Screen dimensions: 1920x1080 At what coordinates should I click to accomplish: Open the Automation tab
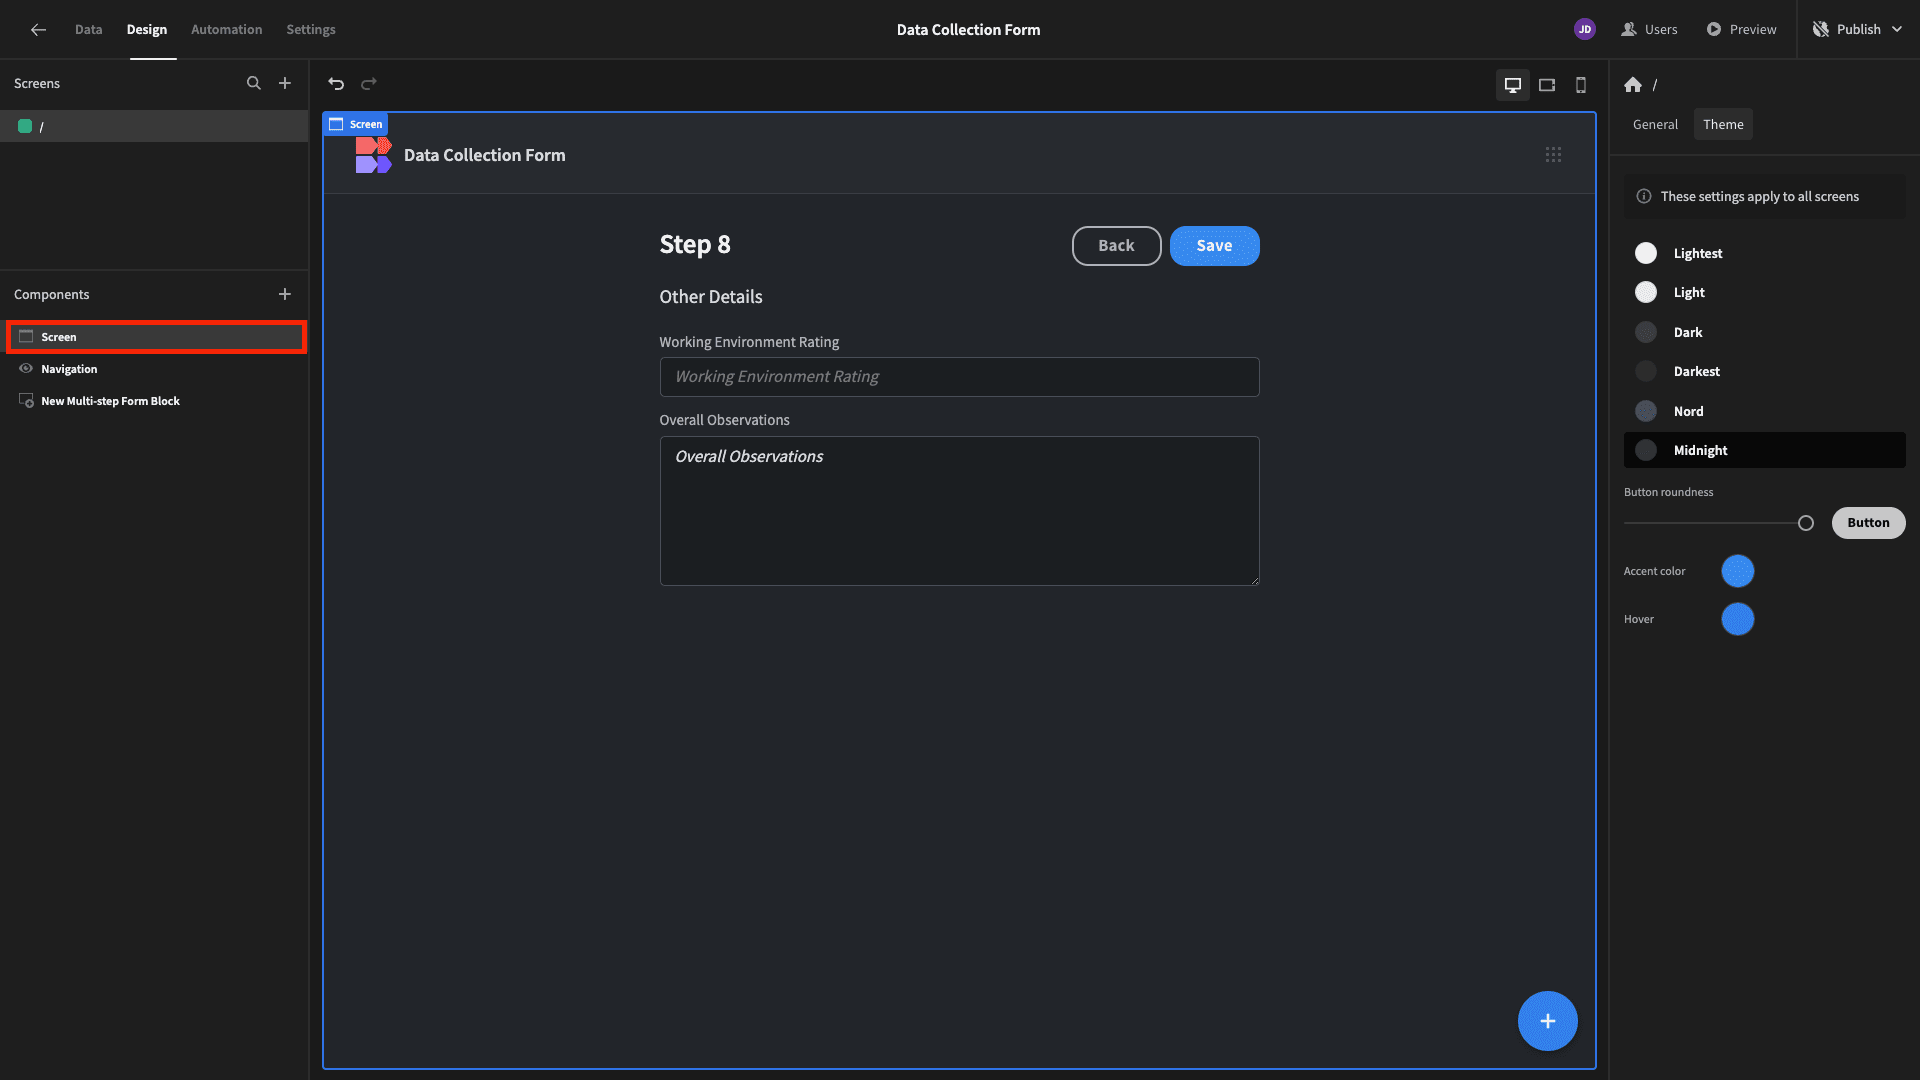tap(226, 30)
